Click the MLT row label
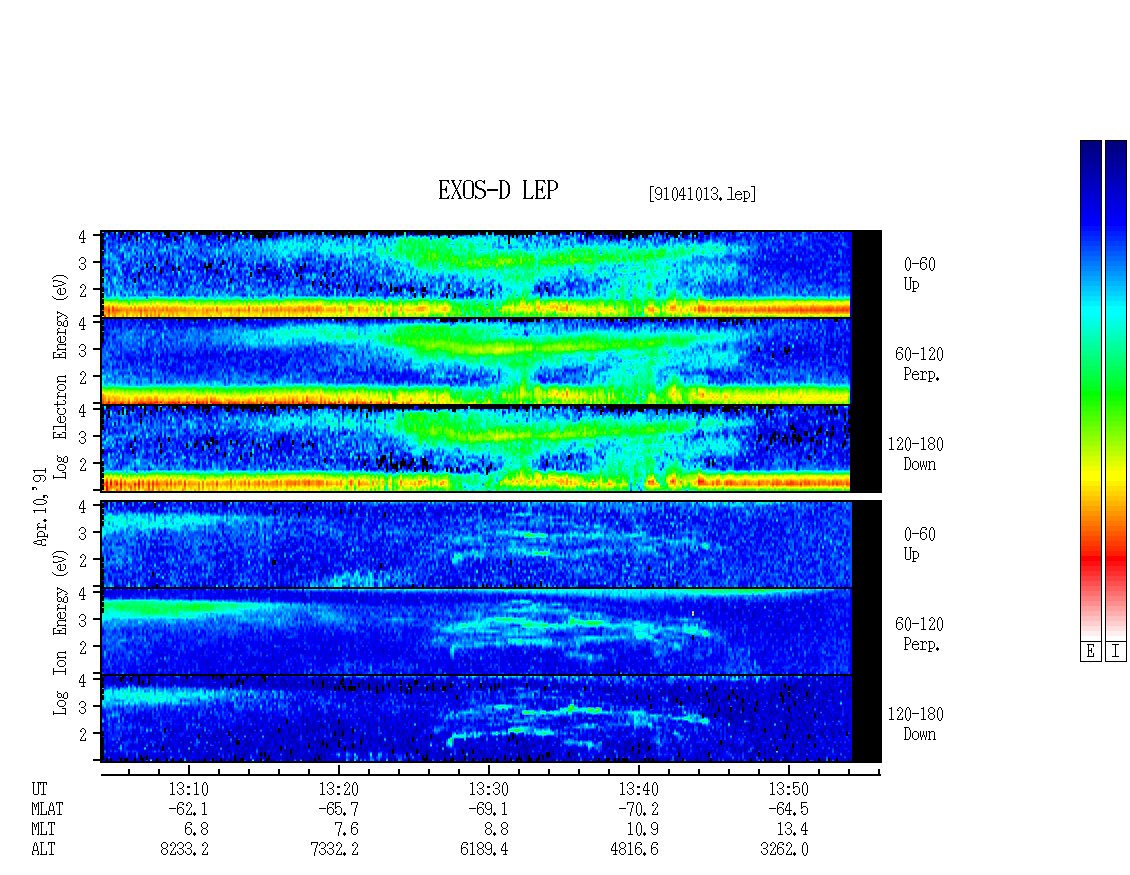Image resolution: width=1130 pixels, height=875 pixels. (x=43, y=830)
